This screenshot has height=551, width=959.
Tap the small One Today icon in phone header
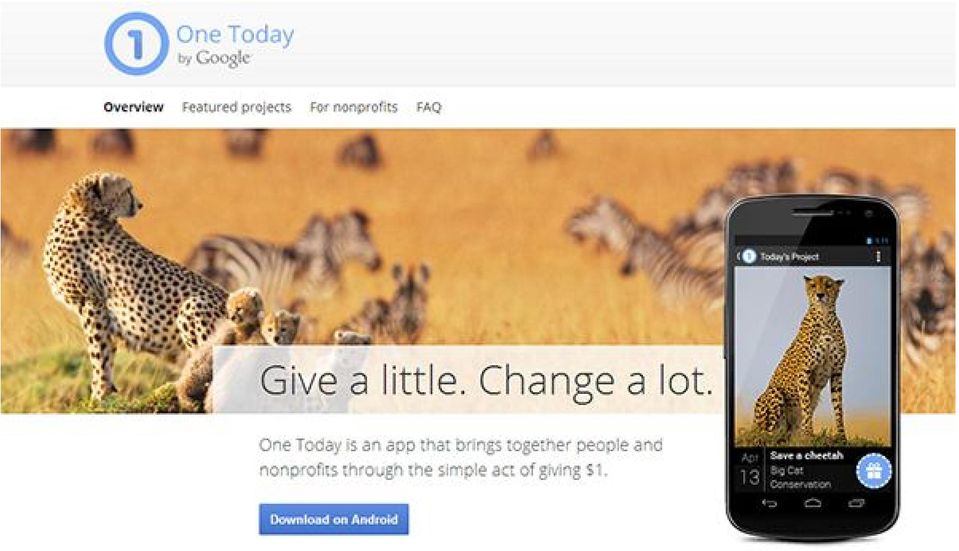(x=749, y=256)
